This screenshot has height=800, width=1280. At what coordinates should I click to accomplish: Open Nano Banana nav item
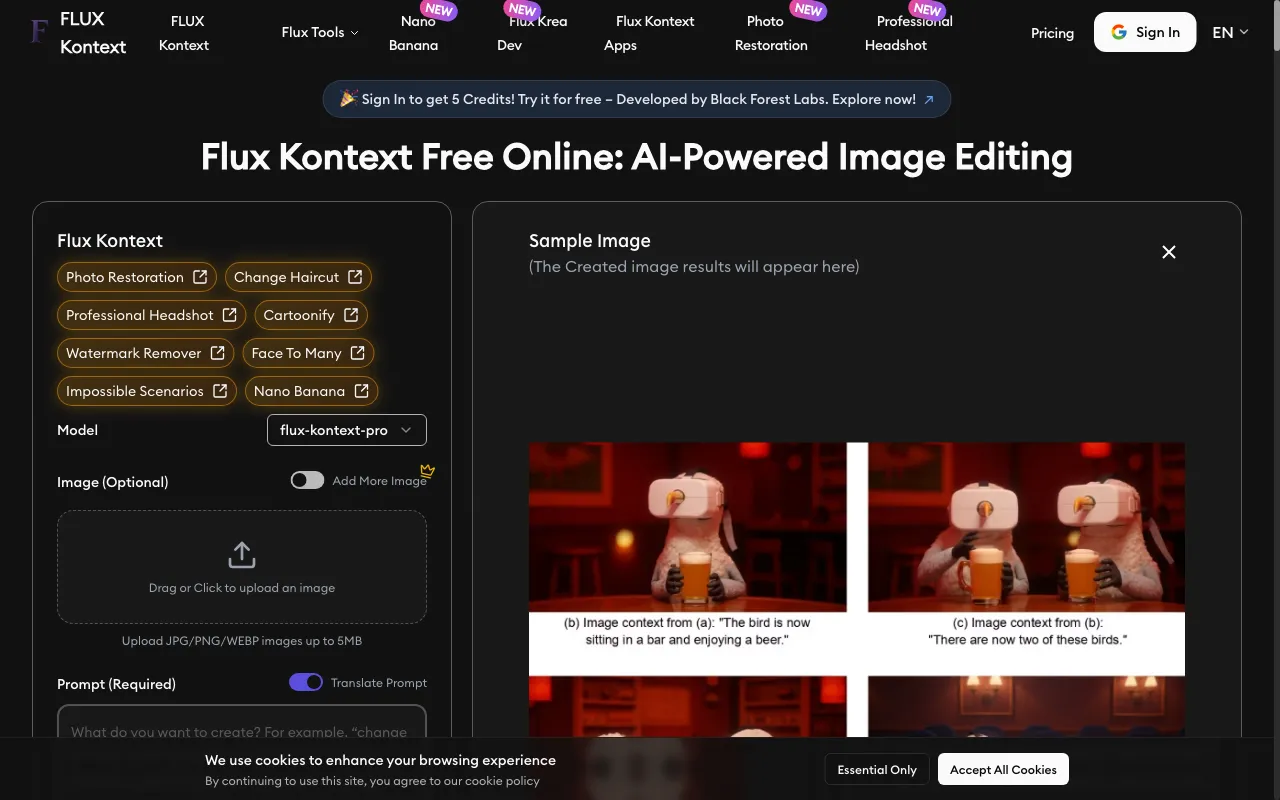click(413, 33)
